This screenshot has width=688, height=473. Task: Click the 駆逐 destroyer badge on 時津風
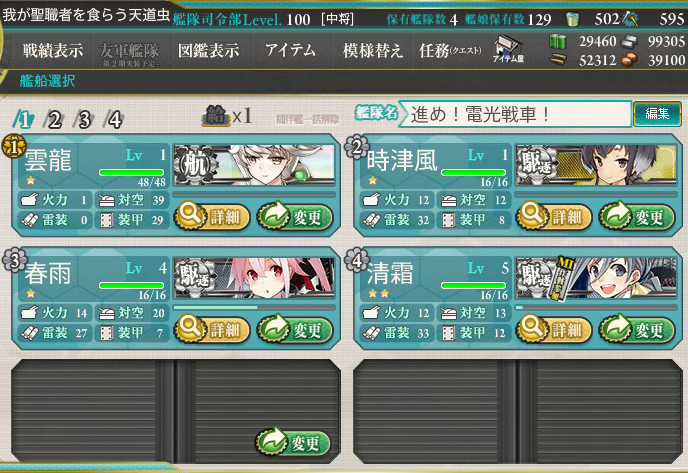tap(537, 165)
